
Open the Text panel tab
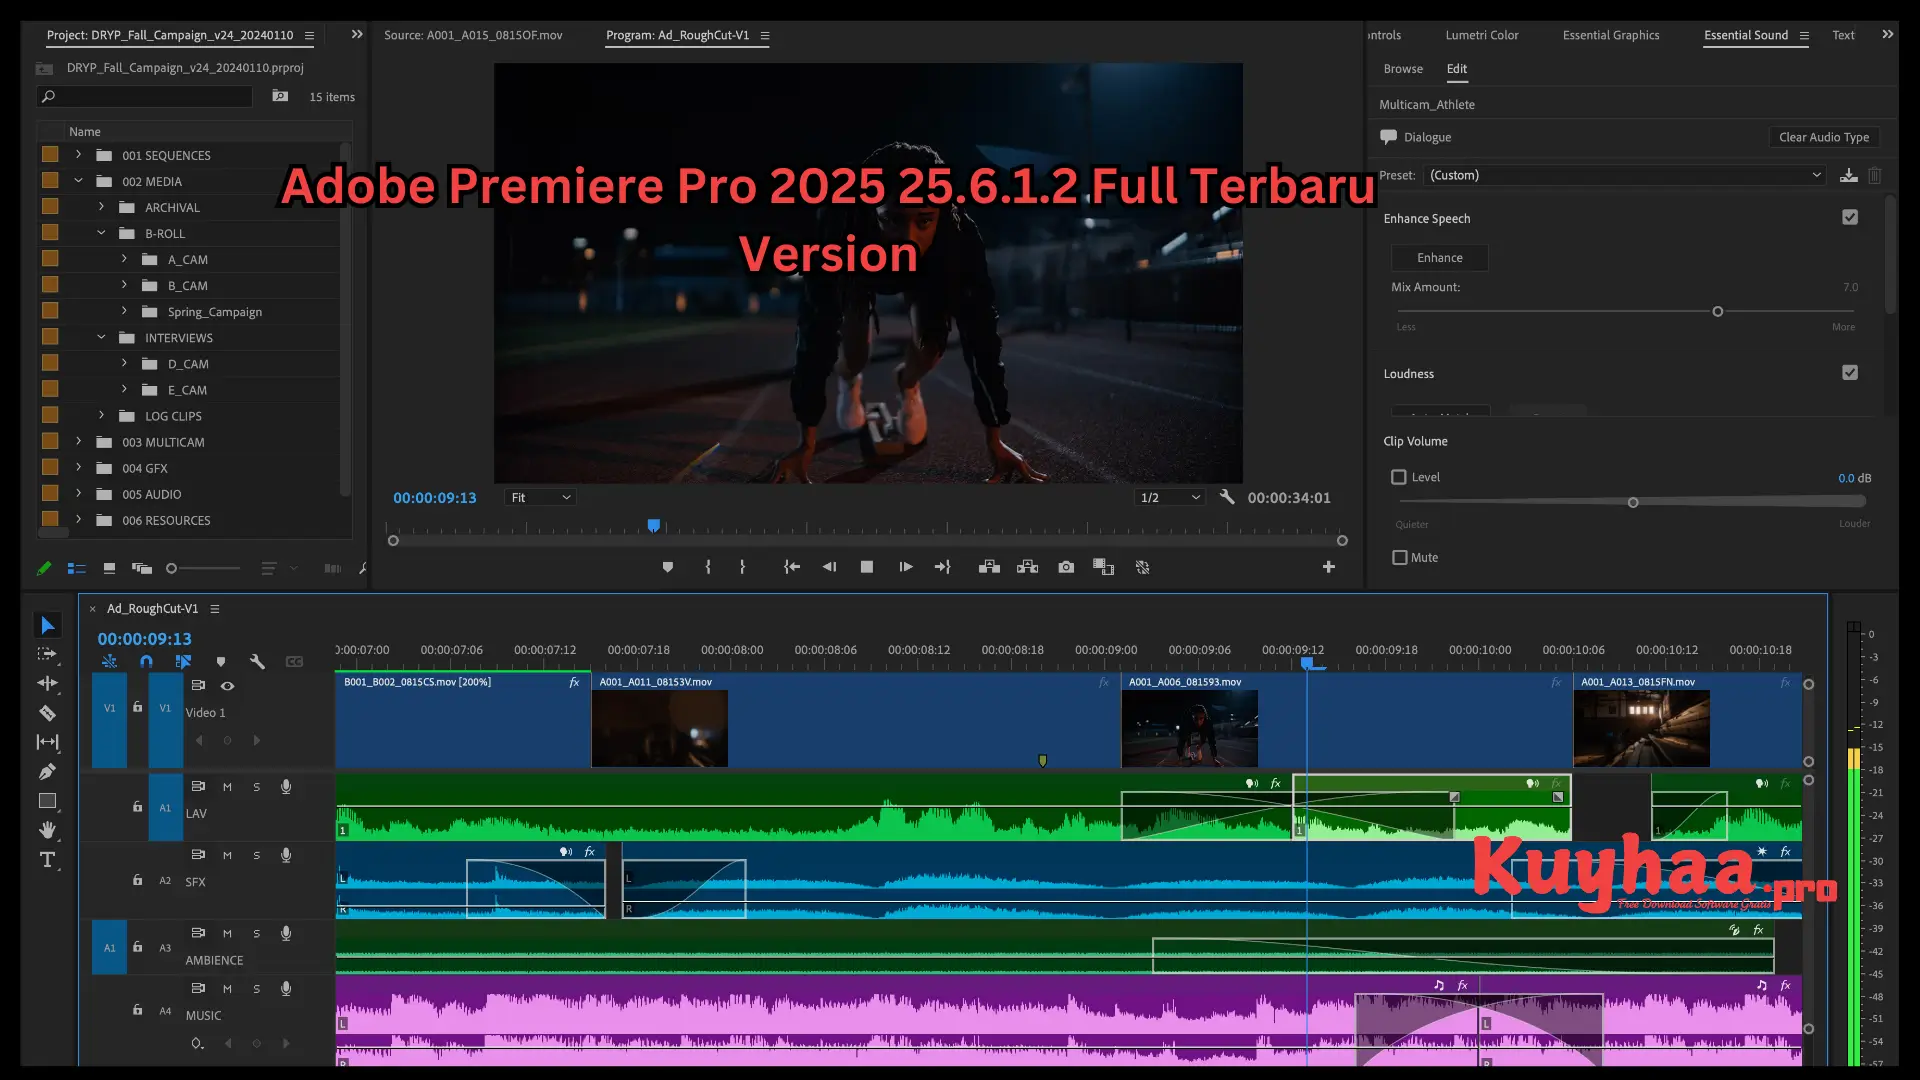click(x=1843, y=35)
